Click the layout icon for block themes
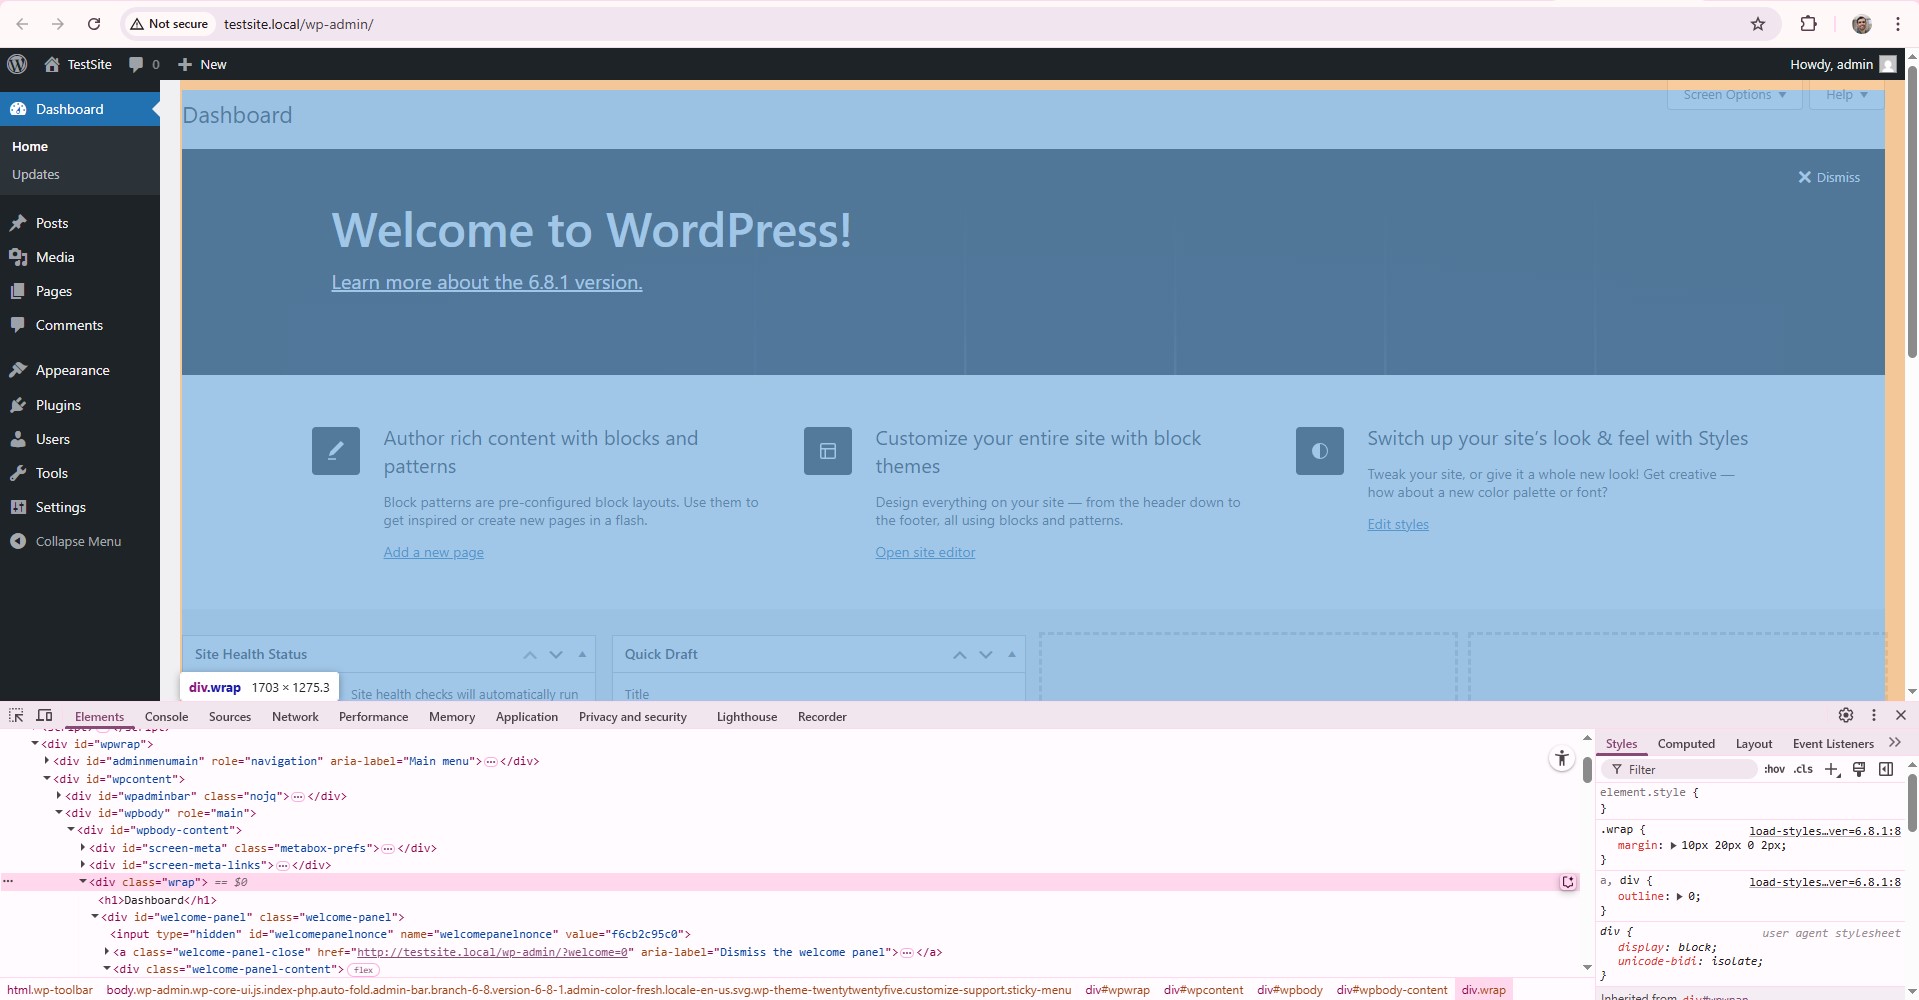The width and height of the screenshot is (1919, 1000). pyautogui.click(x=828, y=451)
